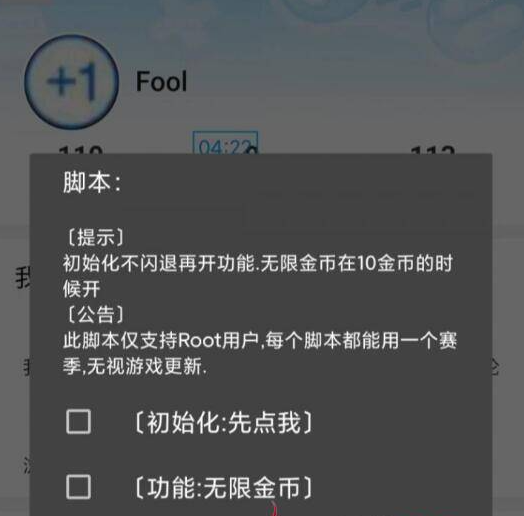Check the 初始化:先点我 checkbox
This screenshot has height=516, width=524.
[x=79, y=422]
